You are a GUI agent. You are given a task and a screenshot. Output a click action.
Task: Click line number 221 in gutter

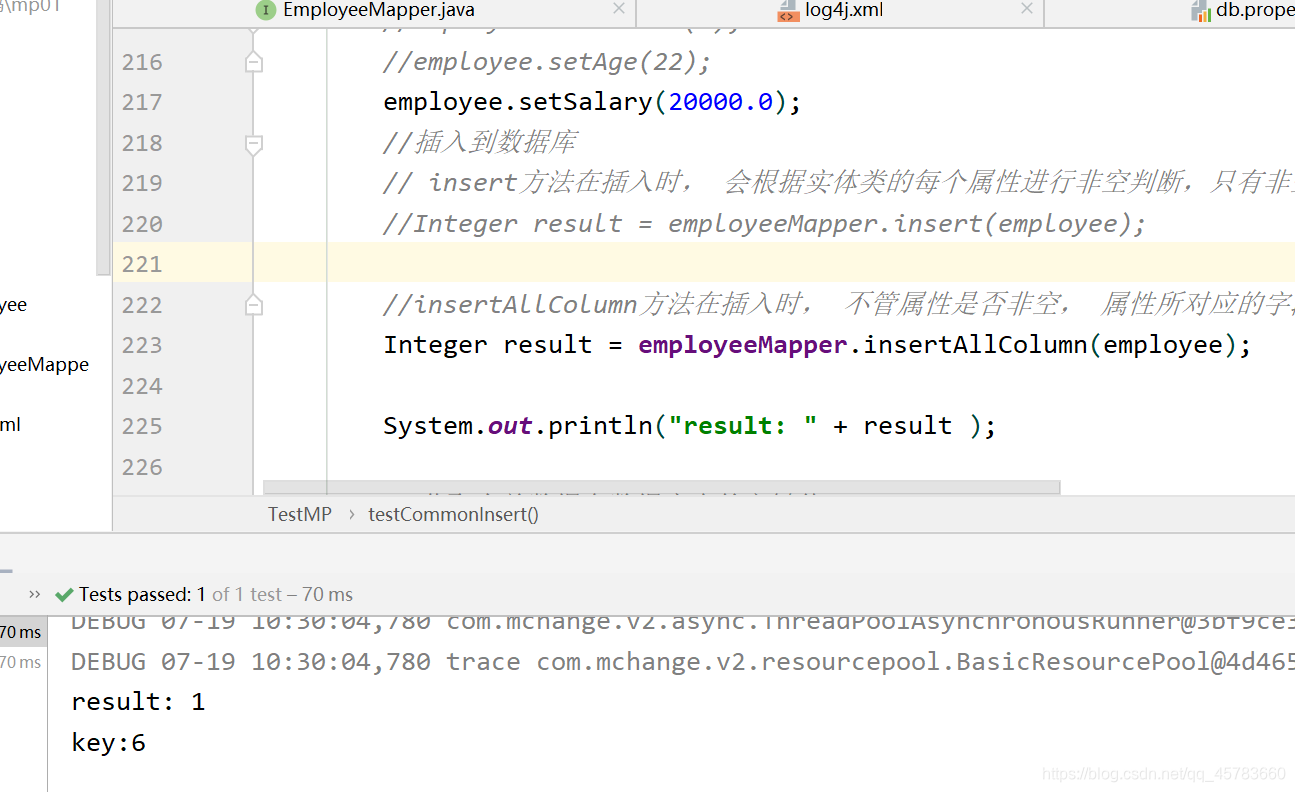pyautogui.click(x=142, y=264)
